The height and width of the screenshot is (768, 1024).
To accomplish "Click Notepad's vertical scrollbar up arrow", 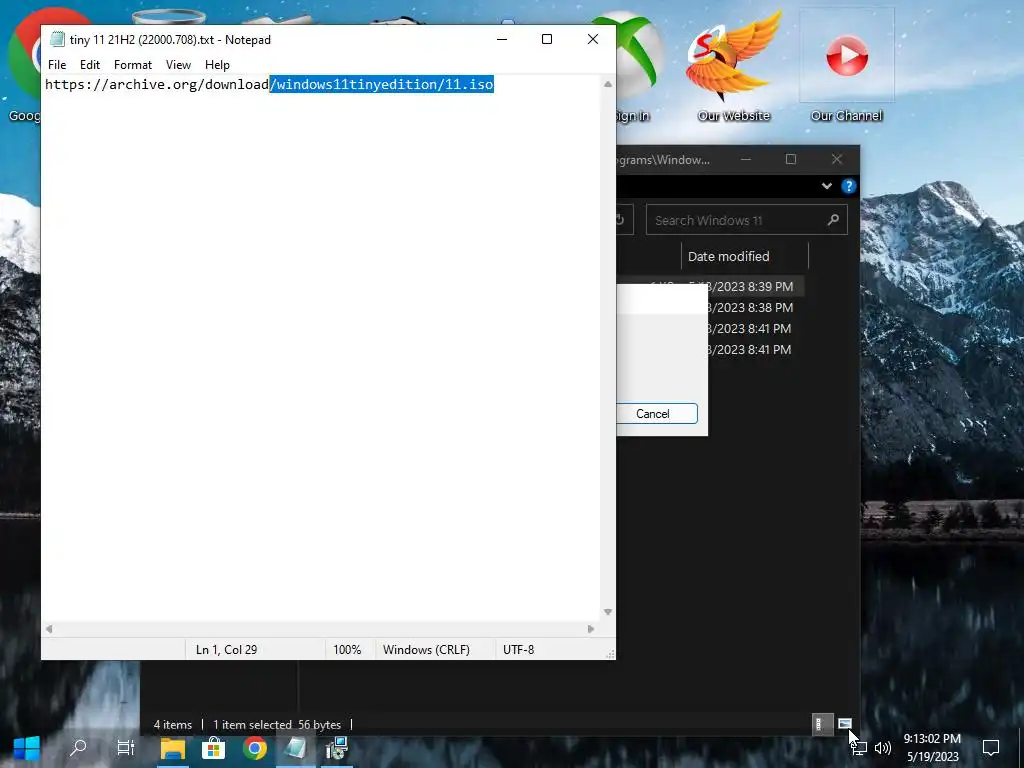I will [x=608, y=84].
